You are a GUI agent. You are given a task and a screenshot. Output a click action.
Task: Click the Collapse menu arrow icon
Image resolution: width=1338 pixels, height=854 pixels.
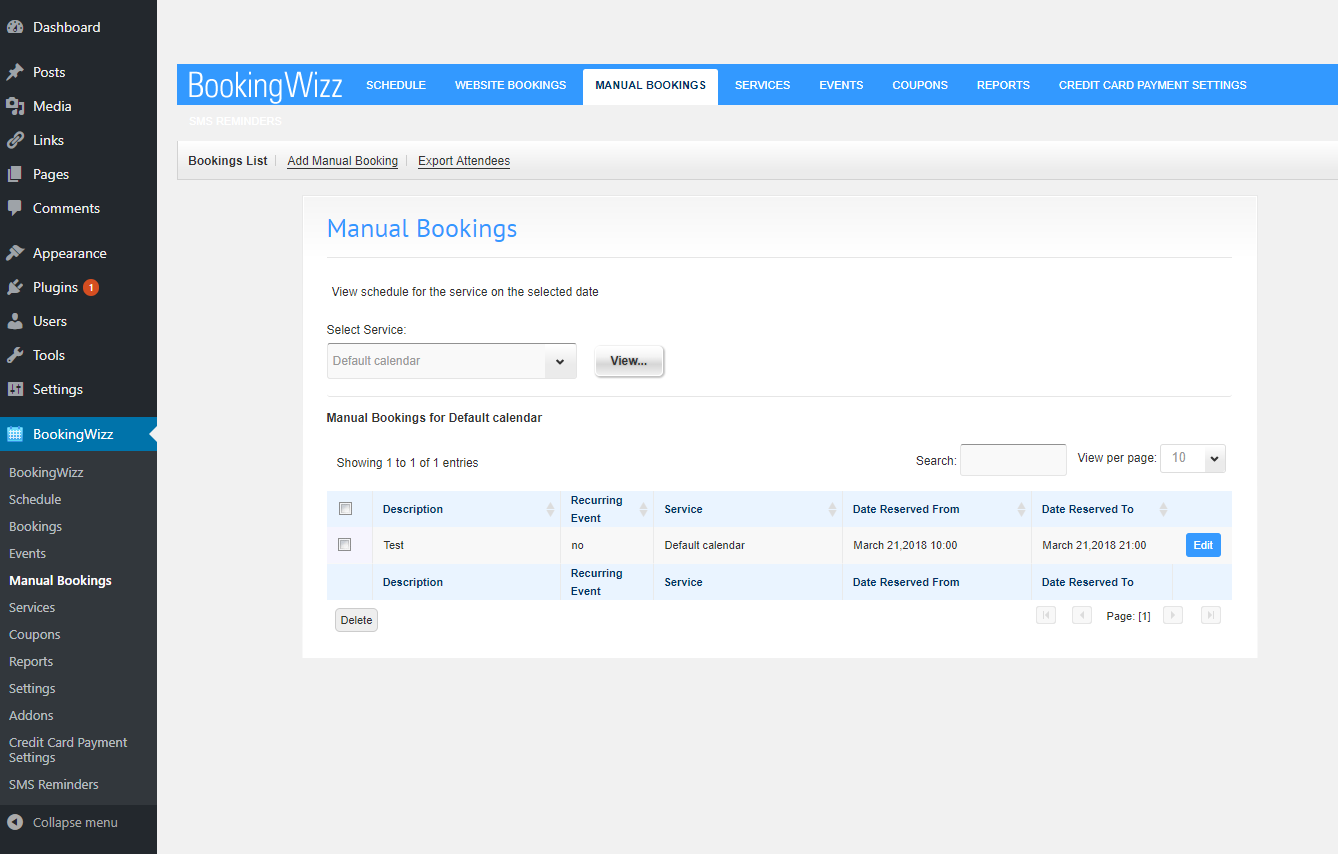tap(15, 822)
